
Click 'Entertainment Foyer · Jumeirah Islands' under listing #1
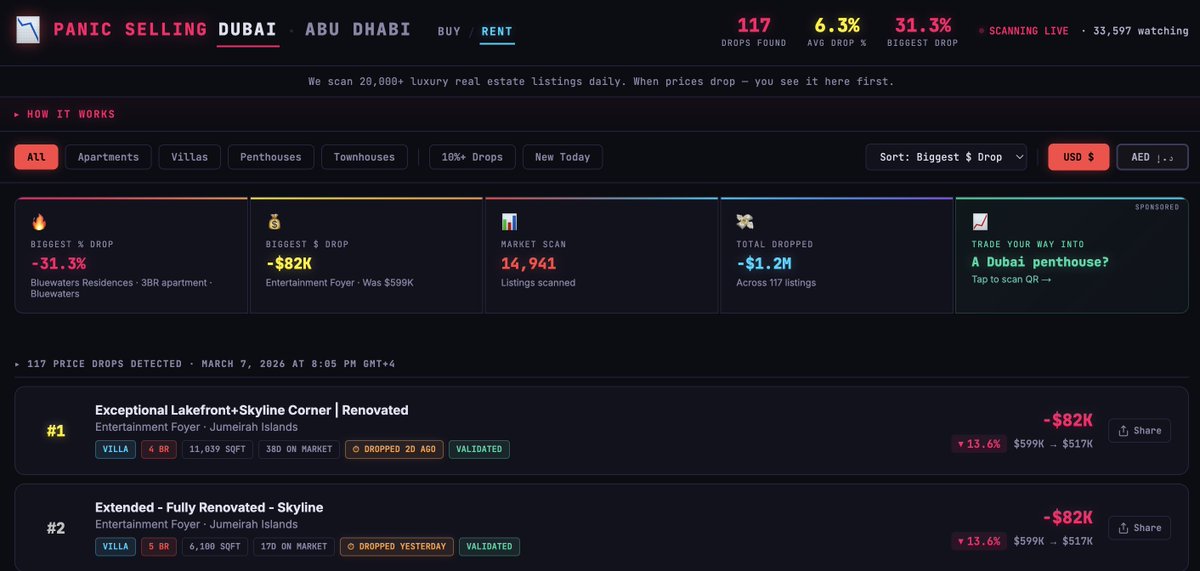click(196, 427)
